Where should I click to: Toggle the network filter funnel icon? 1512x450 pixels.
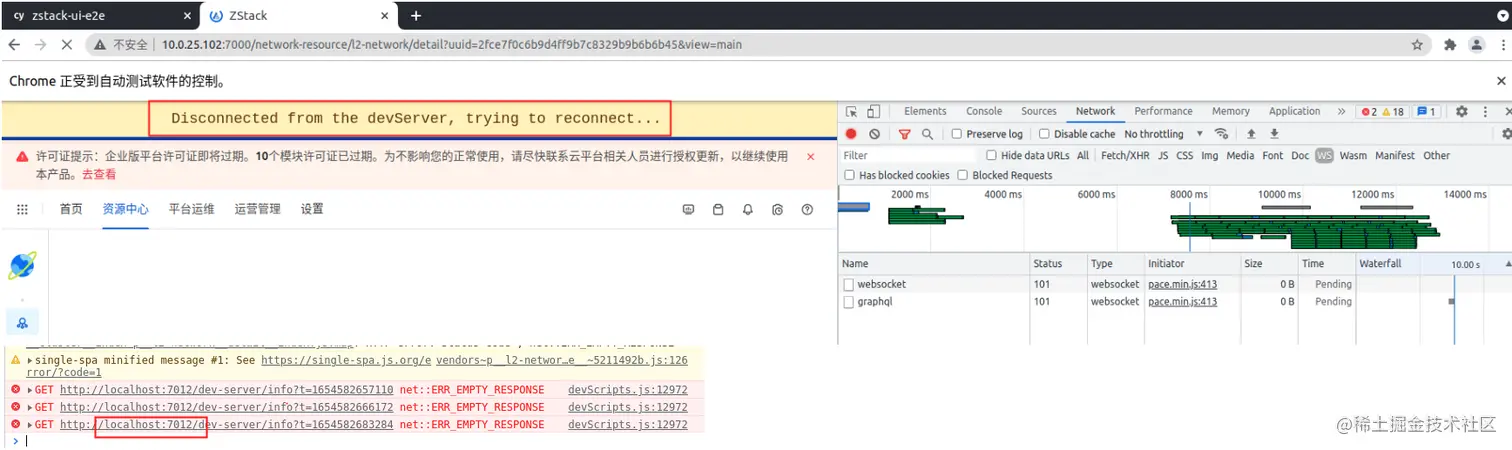pos(905,134)
